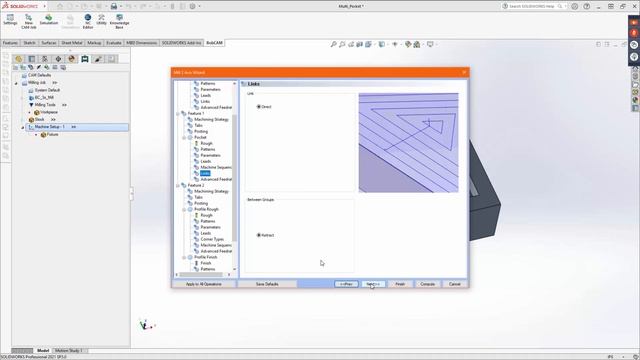
Task: Select the Milling Tools item in CAM tree
Action: tap(45, 105)
